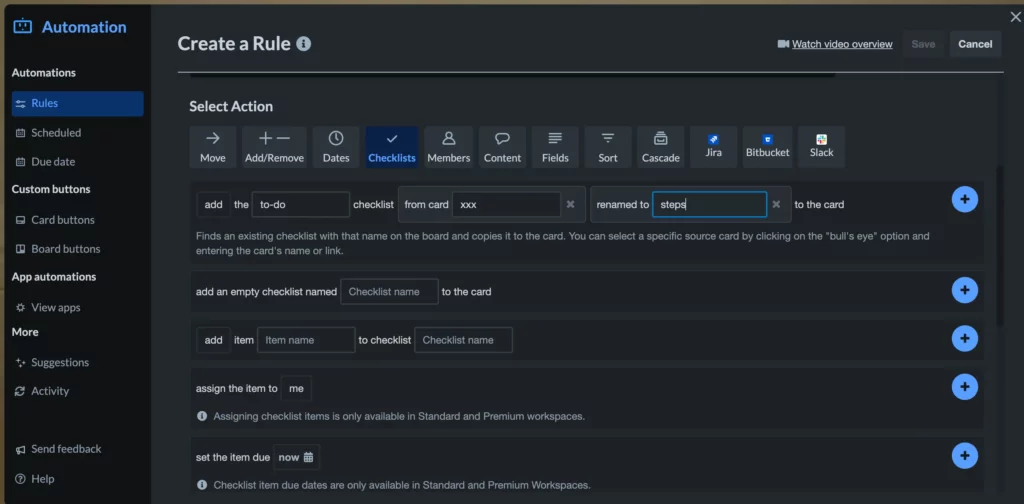Click the info icon beside Create a Rule

pos(304,44)
